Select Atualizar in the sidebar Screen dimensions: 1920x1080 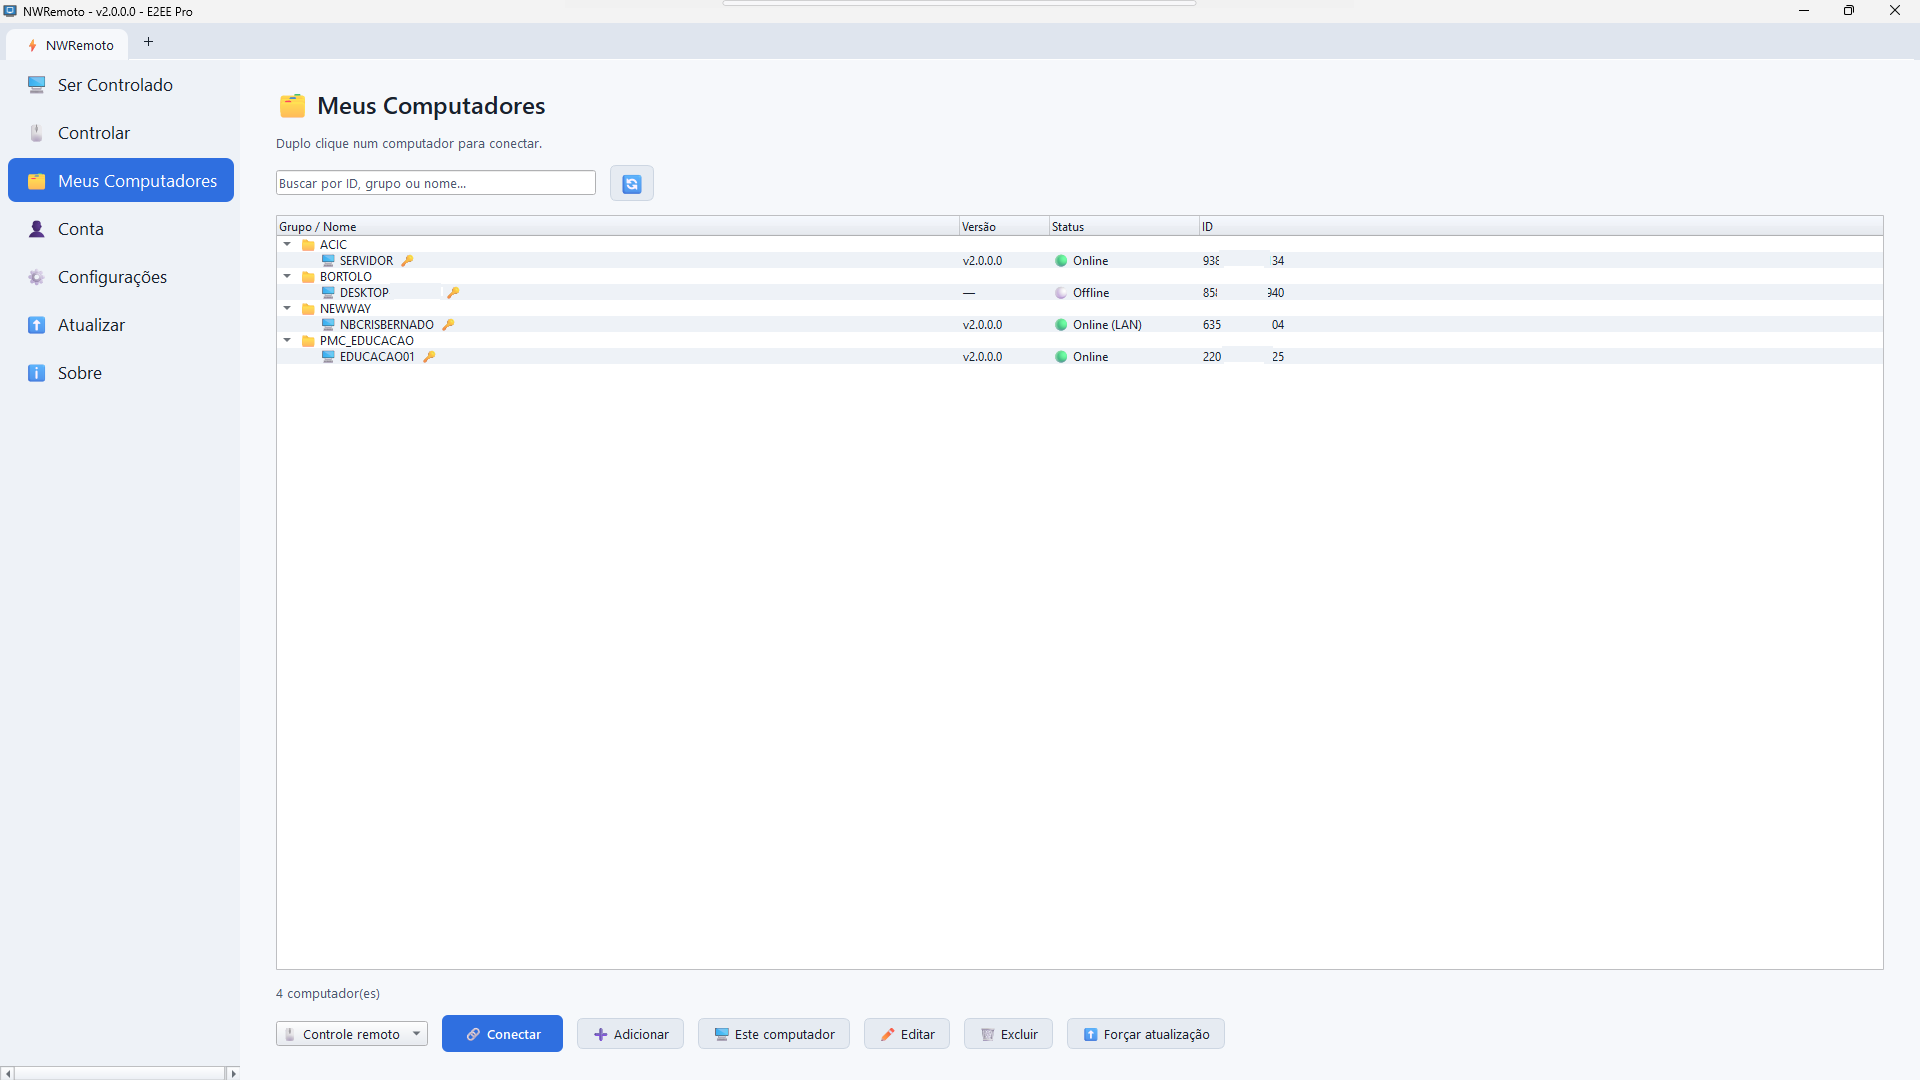tap(120, 325)
